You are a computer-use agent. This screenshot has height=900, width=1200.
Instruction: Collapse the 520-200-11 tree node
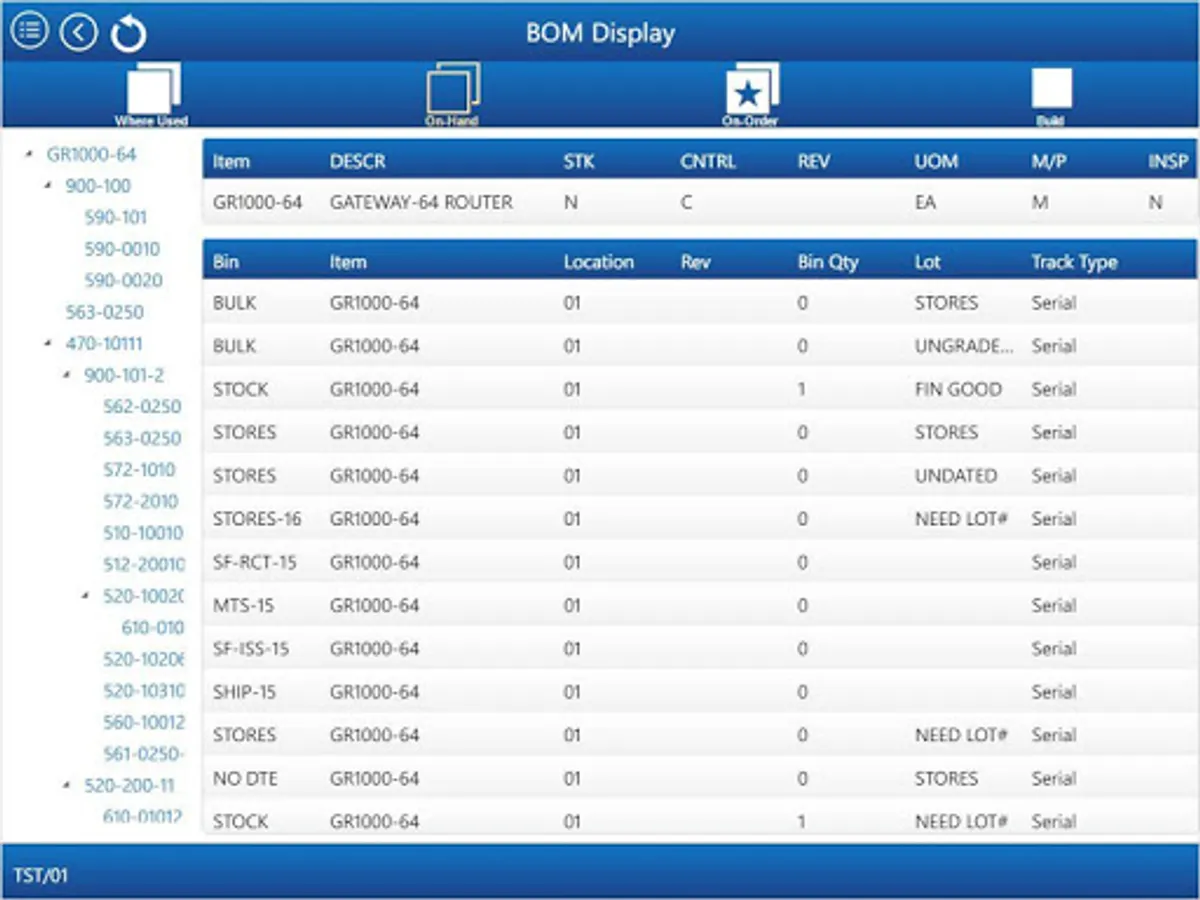click(x=68, y=786)
